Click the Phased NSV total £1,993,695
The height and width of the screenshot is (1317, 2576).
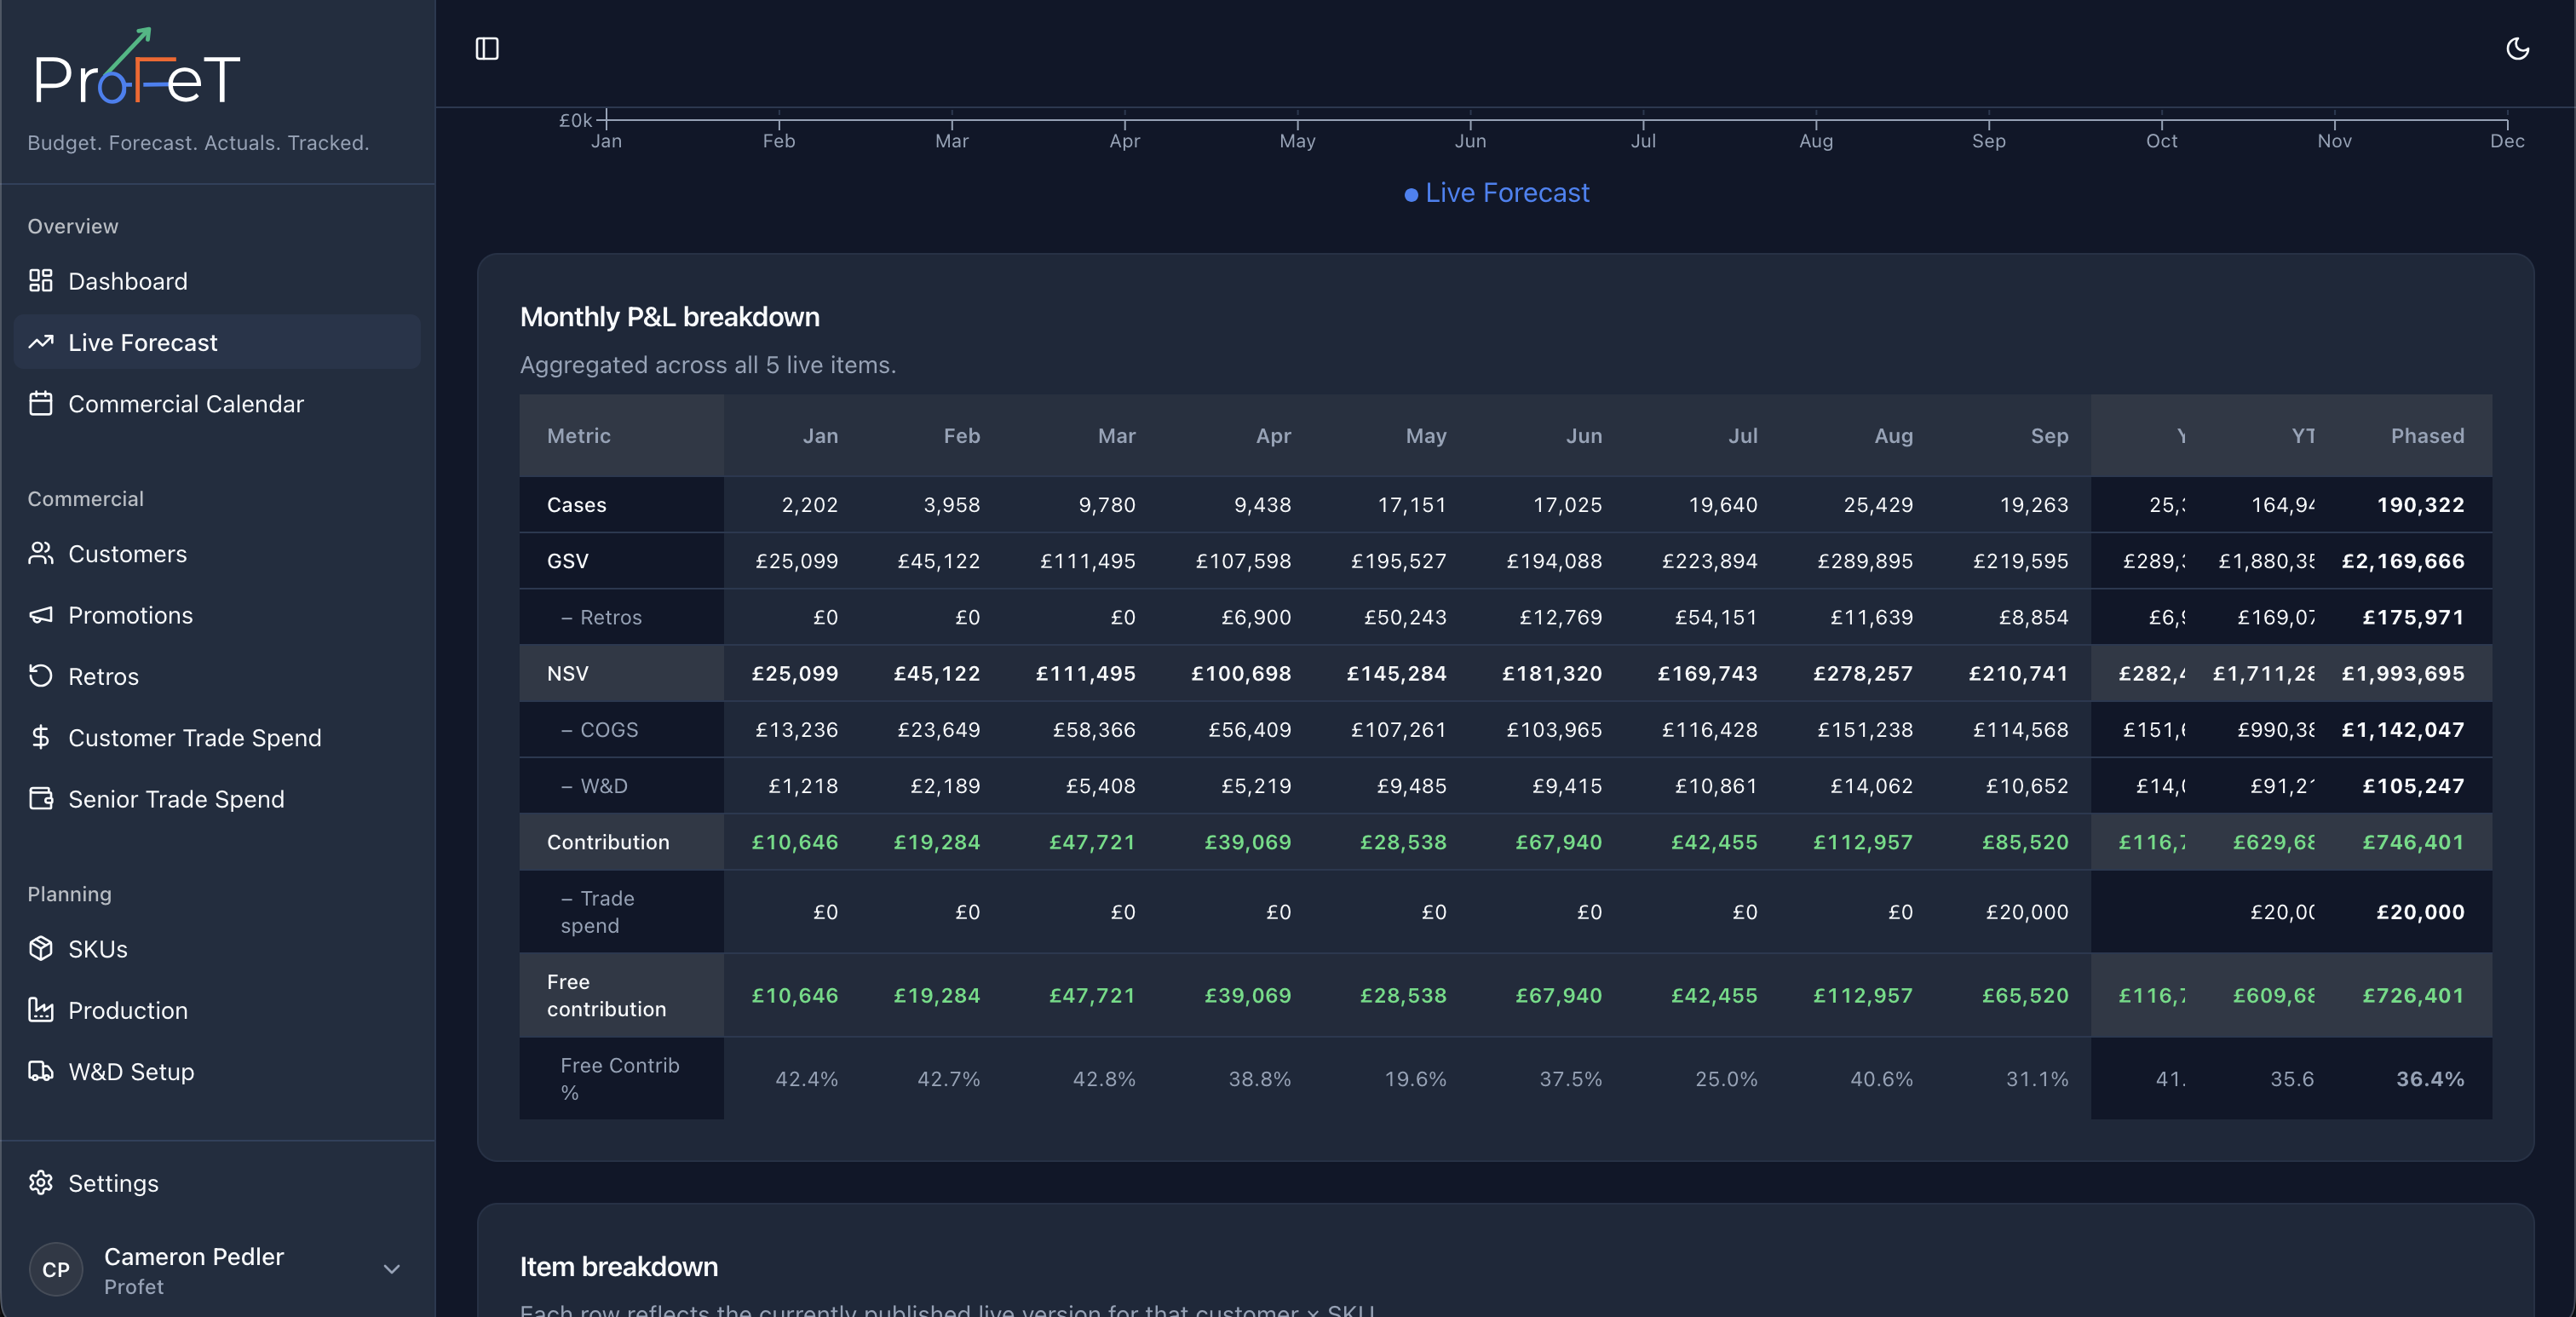pyautogui.click(x=2402, y=673)
